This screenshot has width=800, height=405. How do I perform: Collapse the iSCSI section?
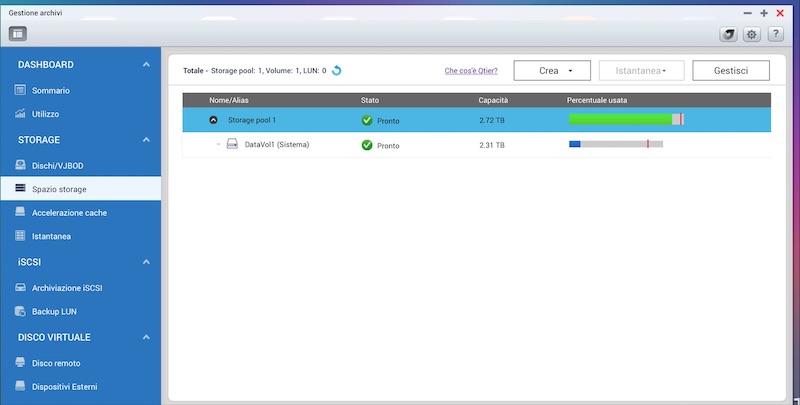(x=146, y=263)
